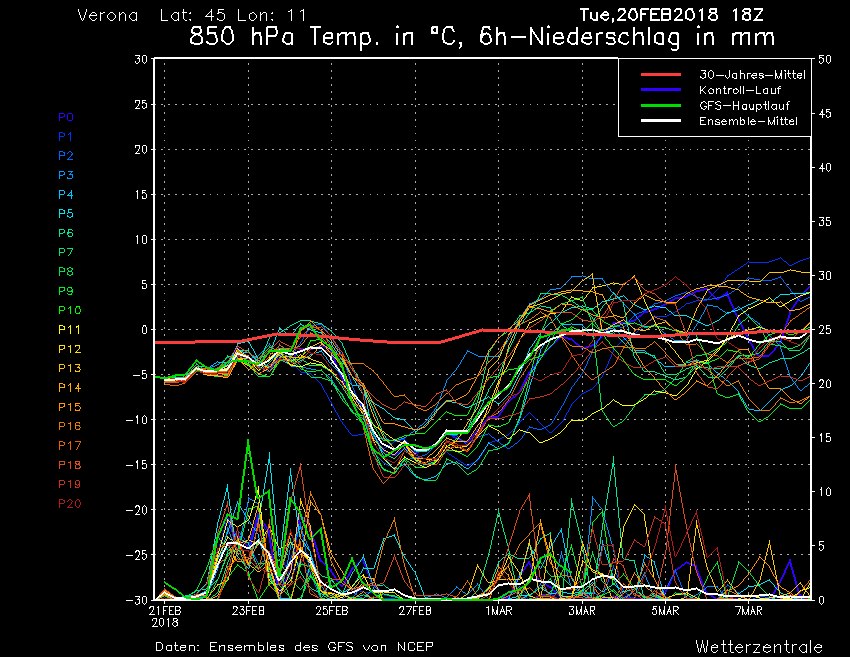Image resolution: width=850 pixels, height=657 pixels.
Task: Click the P17 orange ensemble label
Action: pyautogui.click(x=69, y=445)
